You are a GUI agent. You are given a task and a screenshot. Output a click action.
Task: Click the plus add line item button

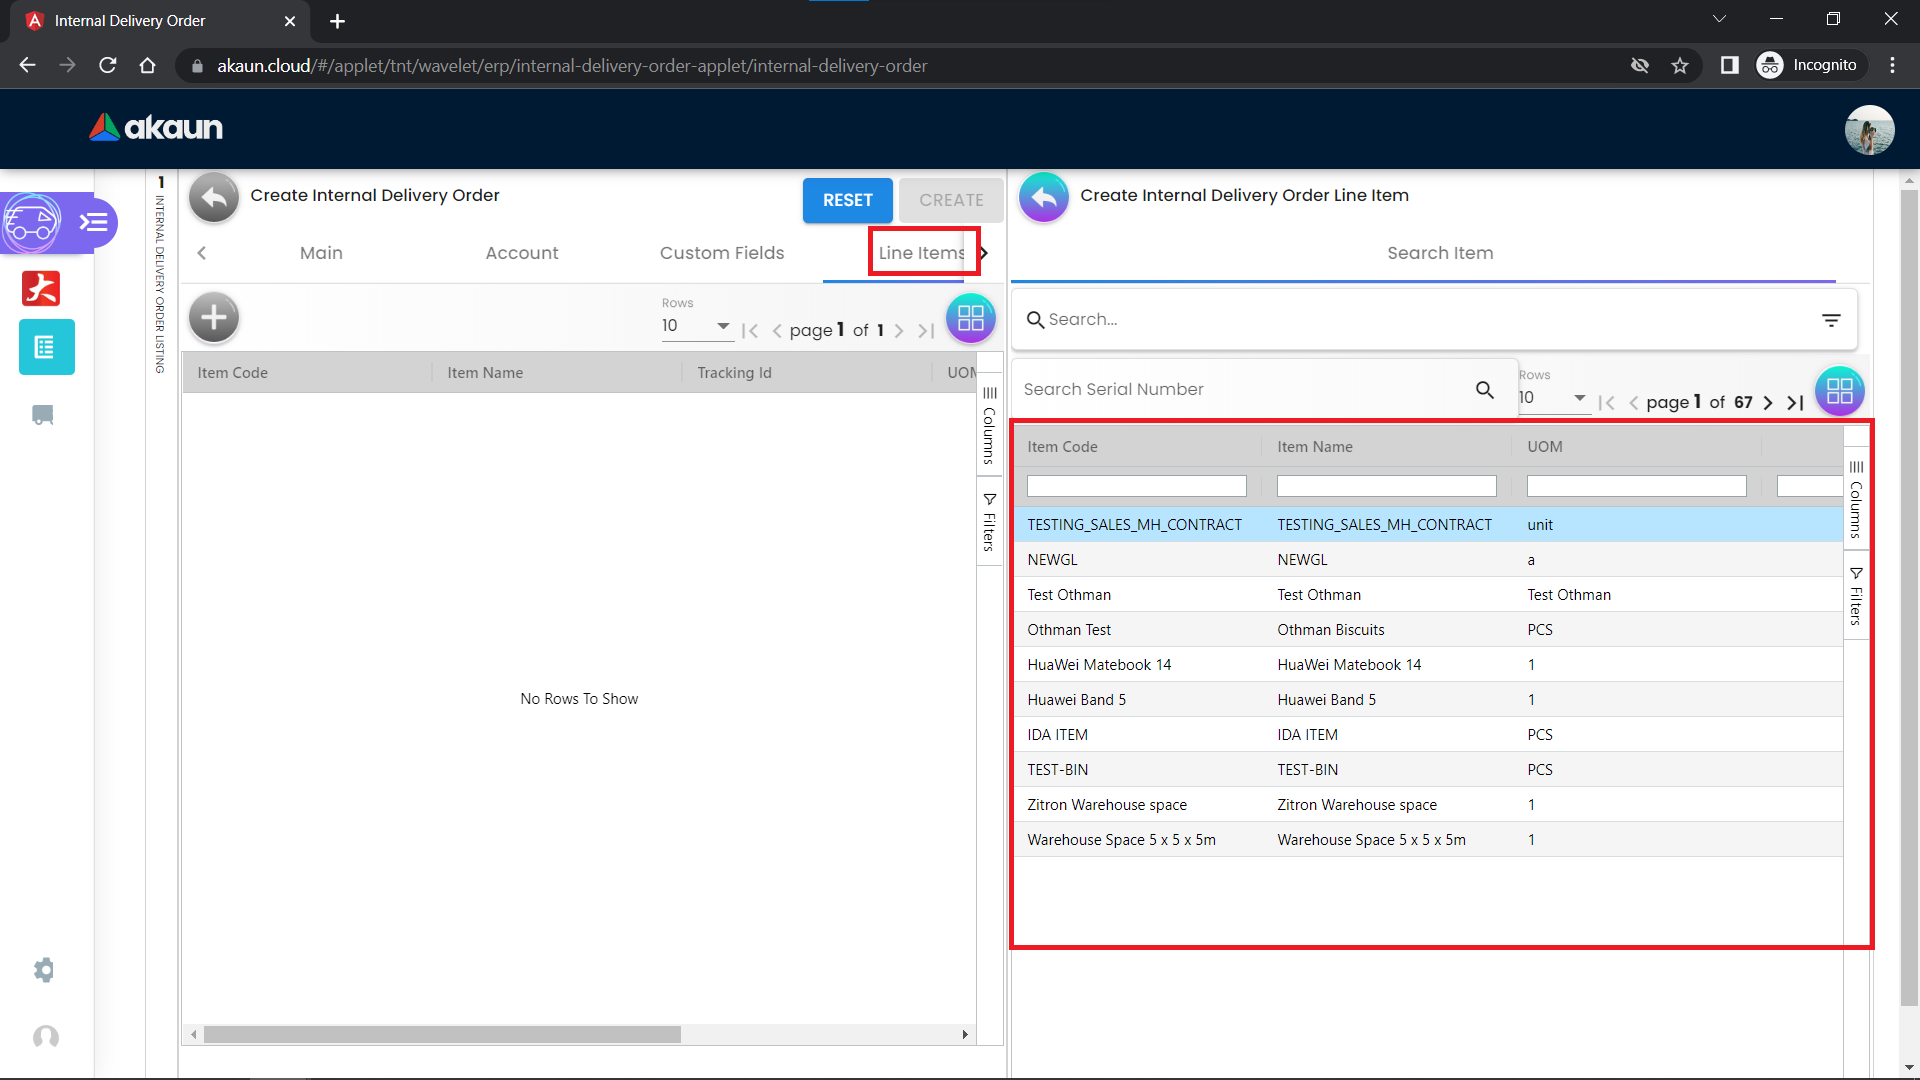(214, 318)
